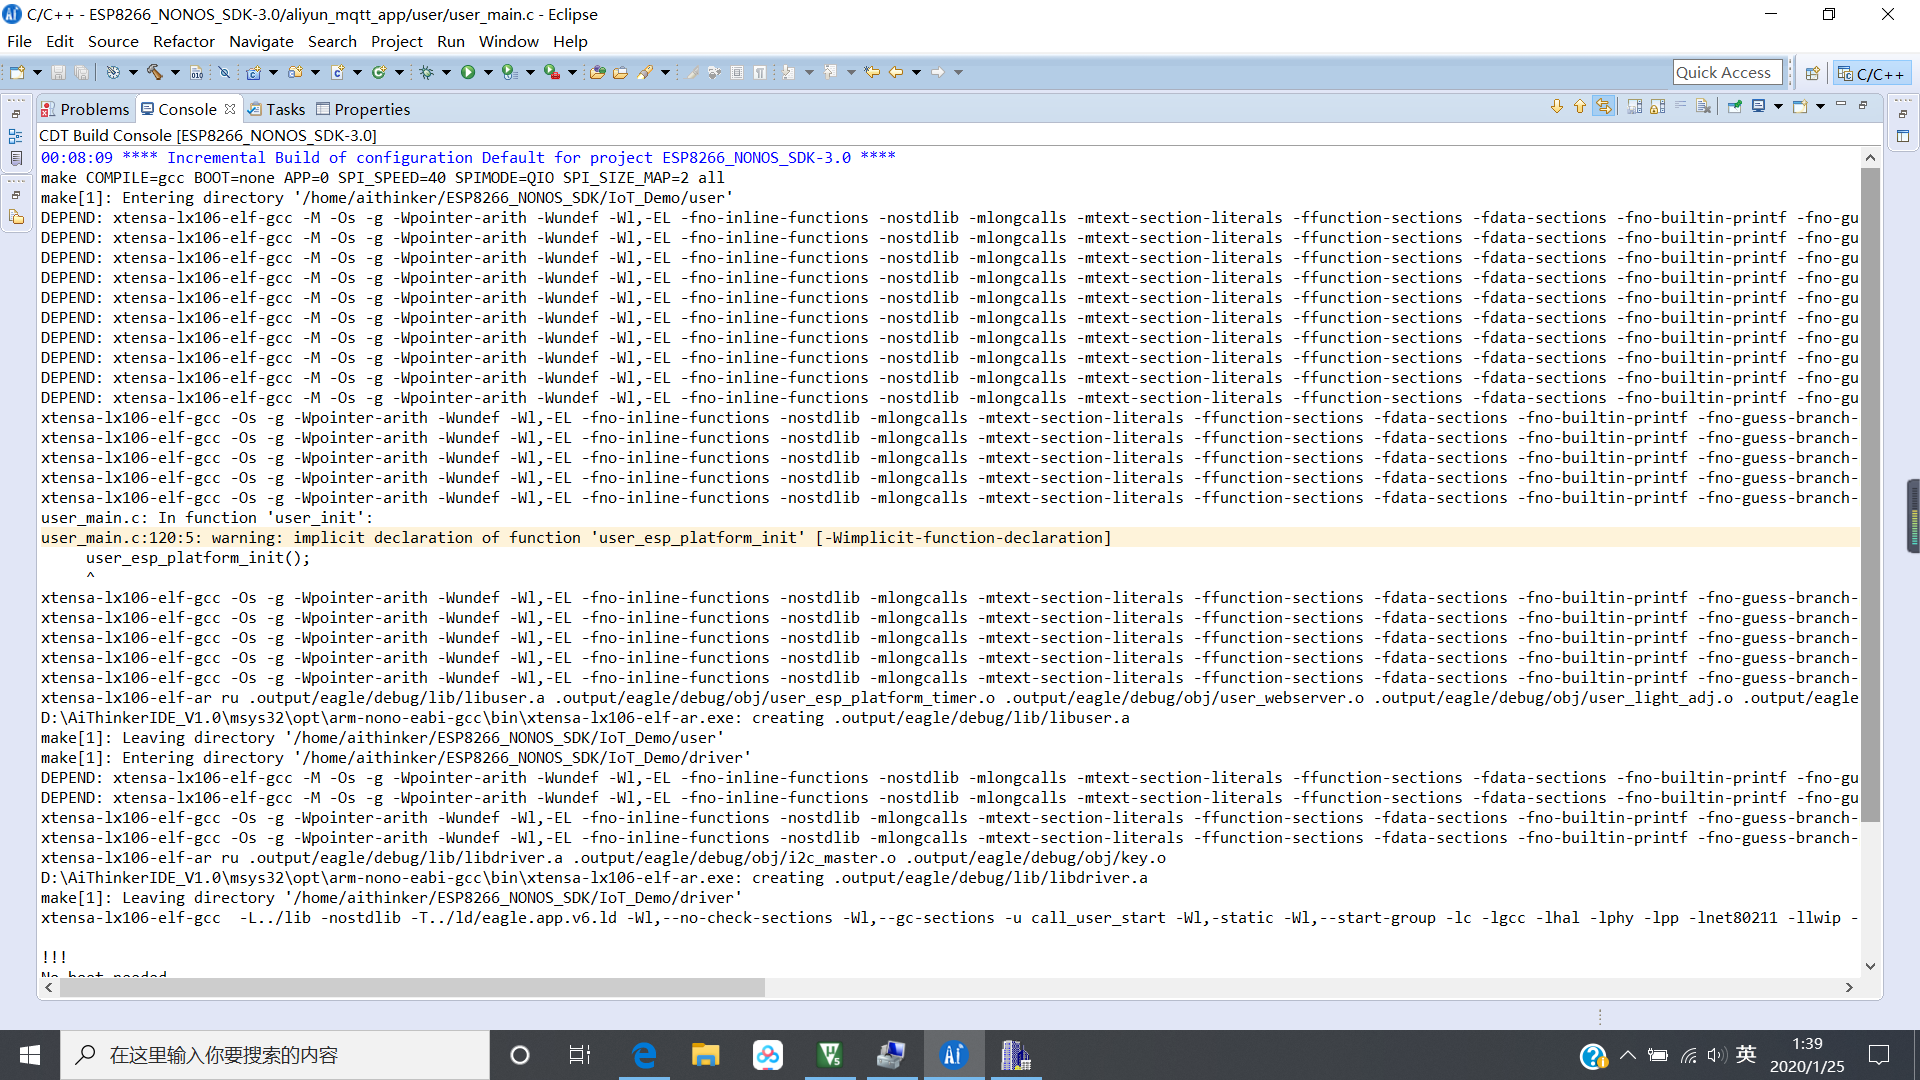
Task: Click the New C/C++ Project icon
Action: pyautogui.click(x=254, y=72)
